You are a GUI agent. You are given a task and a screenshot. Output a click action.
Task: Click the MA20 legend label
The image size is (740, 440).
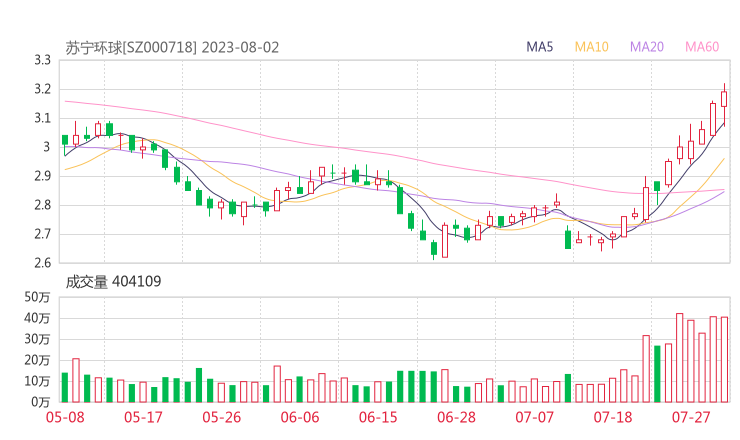click(647, 47)
